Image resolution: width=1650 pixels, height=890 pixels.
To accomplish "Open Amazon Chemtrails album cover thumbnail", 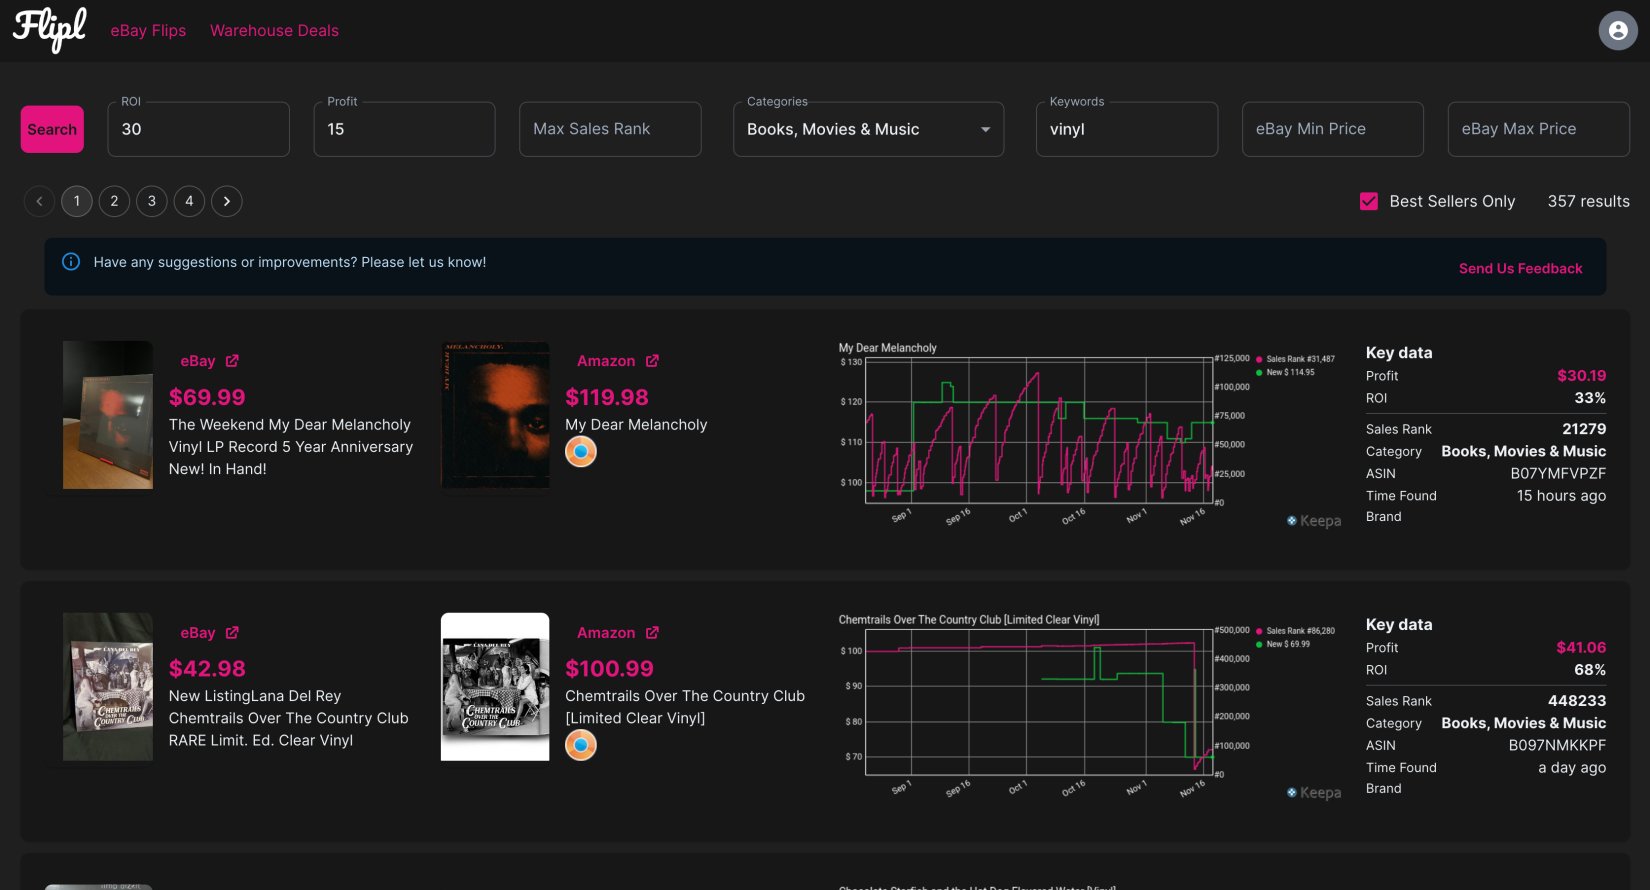I will 495,687.
